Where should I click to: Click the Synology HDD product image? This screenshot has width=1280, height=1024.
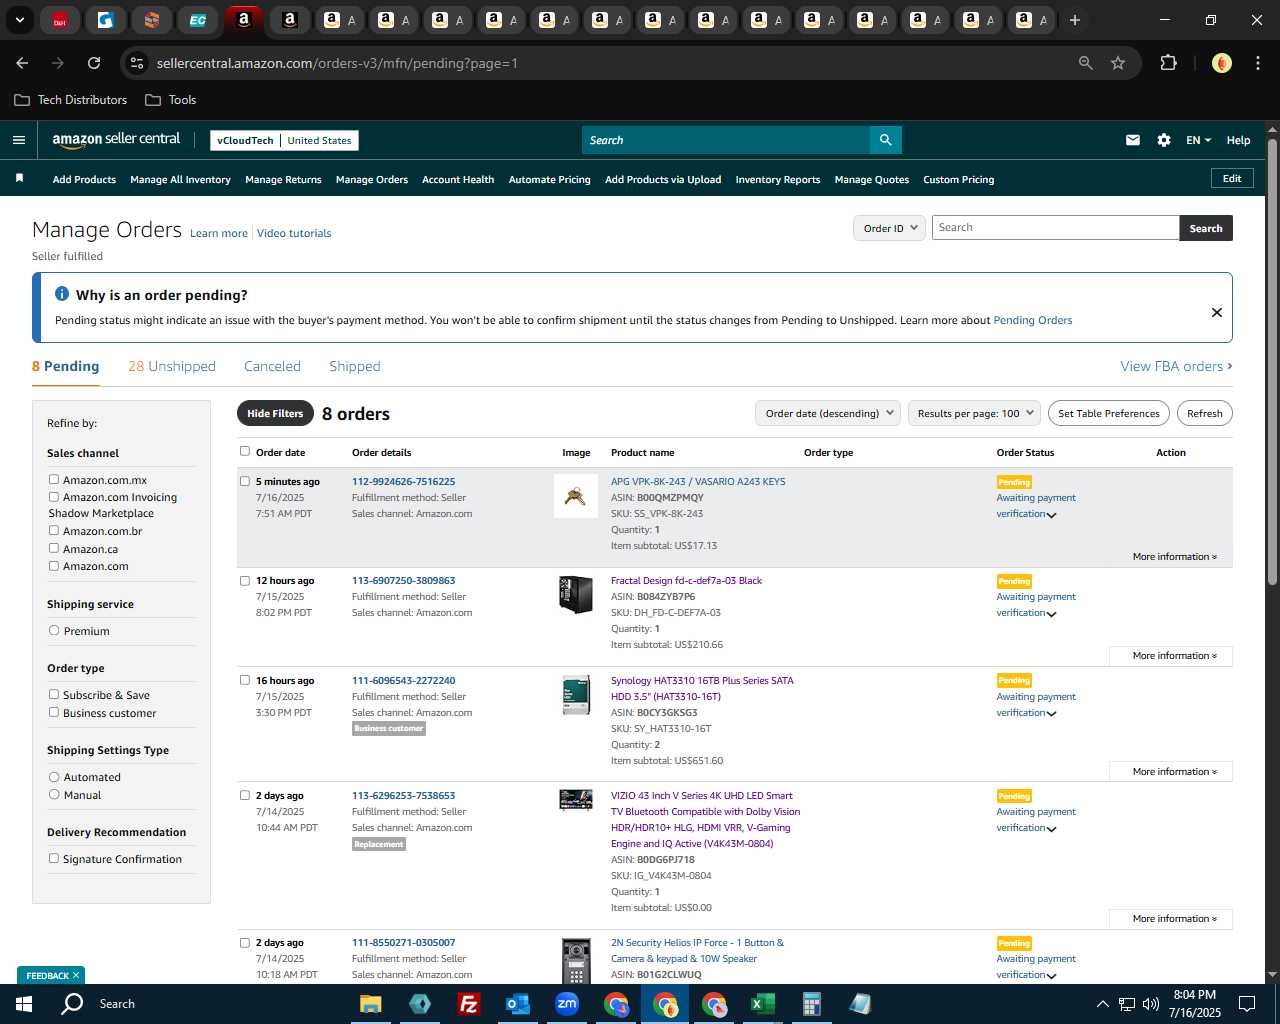[575, 695]
